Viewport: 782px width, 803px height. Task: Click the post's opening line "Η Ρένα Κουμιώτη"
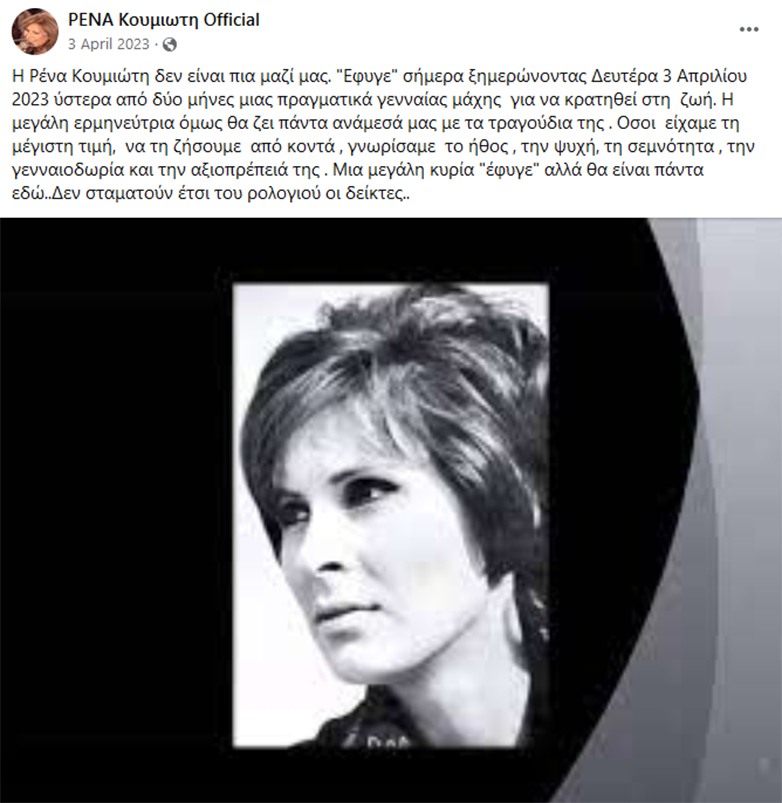[x=81, y=76]
